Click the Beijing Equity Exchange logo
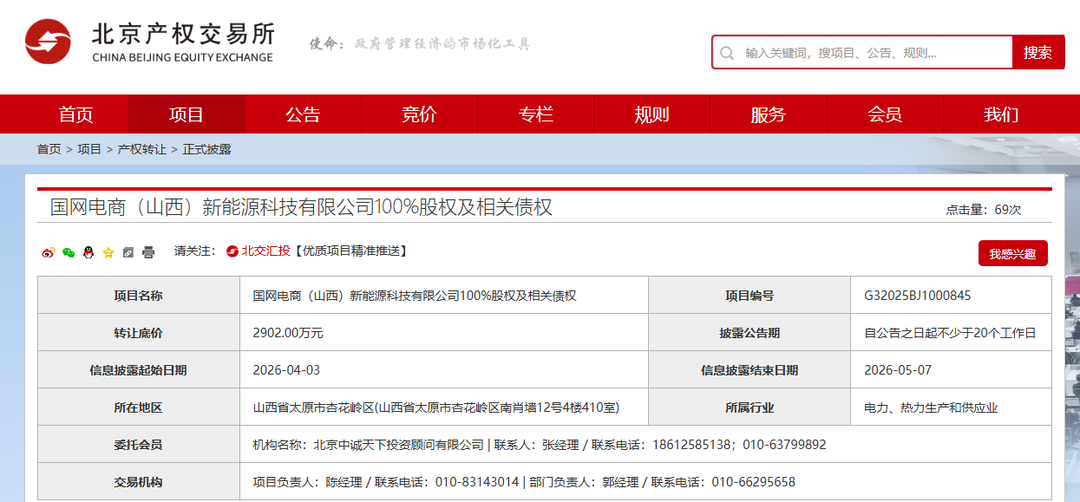Image resolution: width=1080 pixels, height=502 pixels. [150, 45]
